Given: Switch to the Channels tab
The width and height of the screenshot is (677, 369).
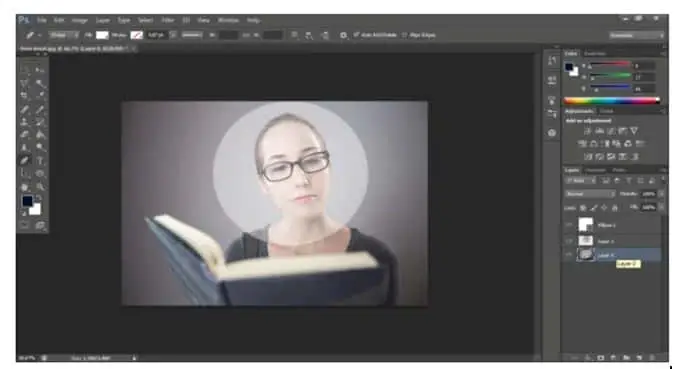Looking at the screenshot, I should point(595,170).
